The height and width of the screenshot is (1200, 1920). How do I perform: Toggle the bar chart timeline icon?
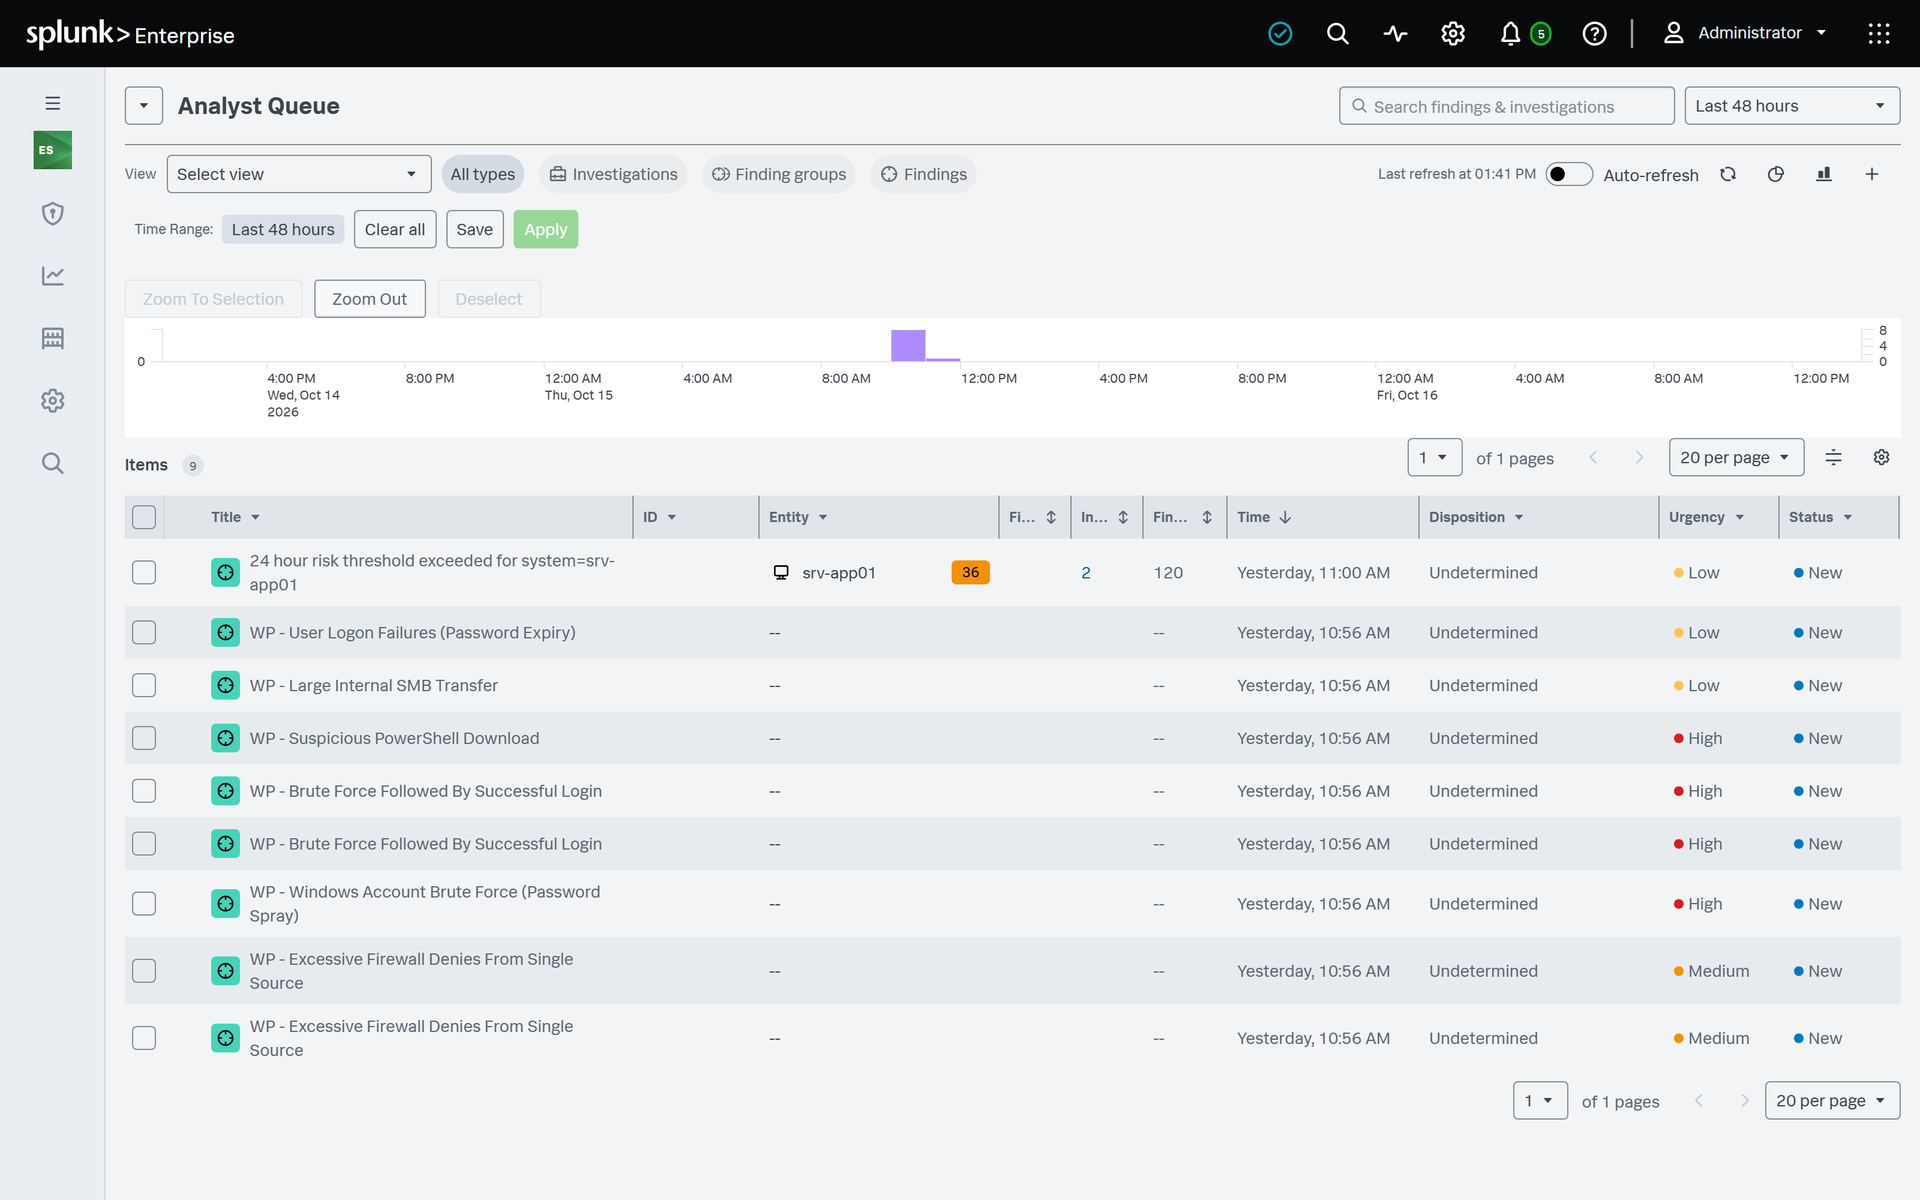click(x=1824, y=174)
